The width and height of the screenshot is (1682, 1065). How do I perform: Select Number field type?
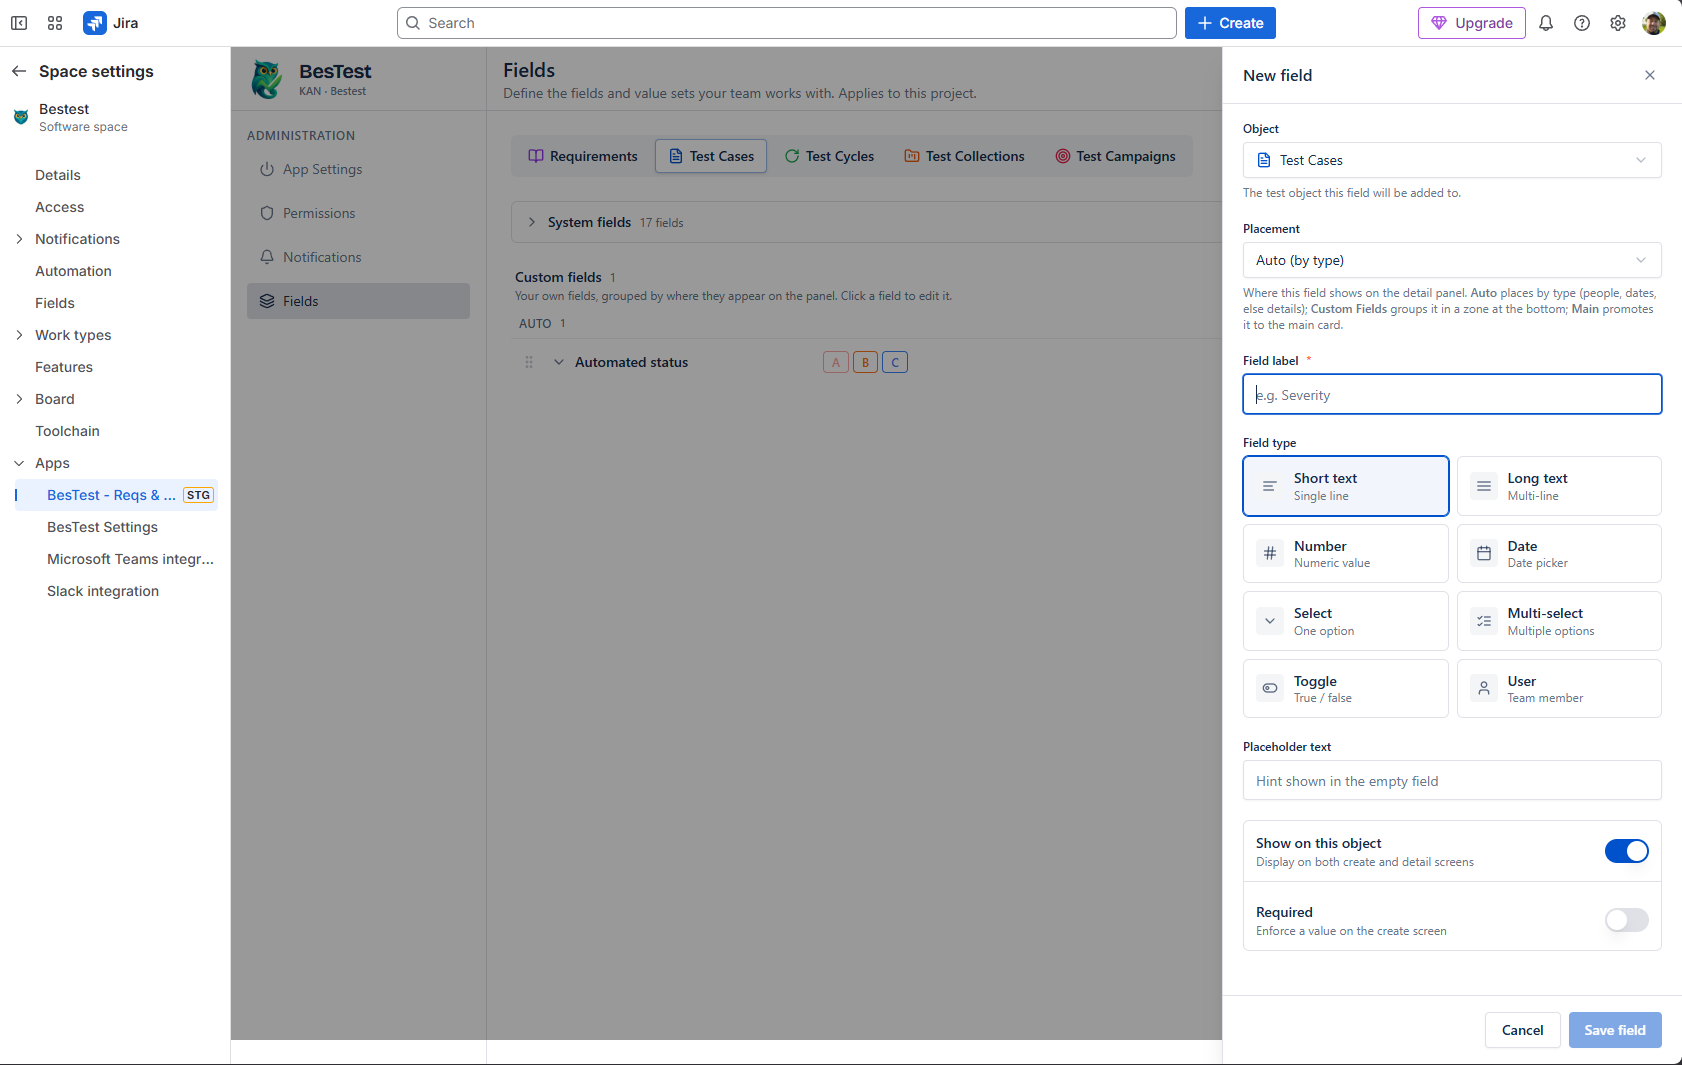click(x=1346, y=554)
